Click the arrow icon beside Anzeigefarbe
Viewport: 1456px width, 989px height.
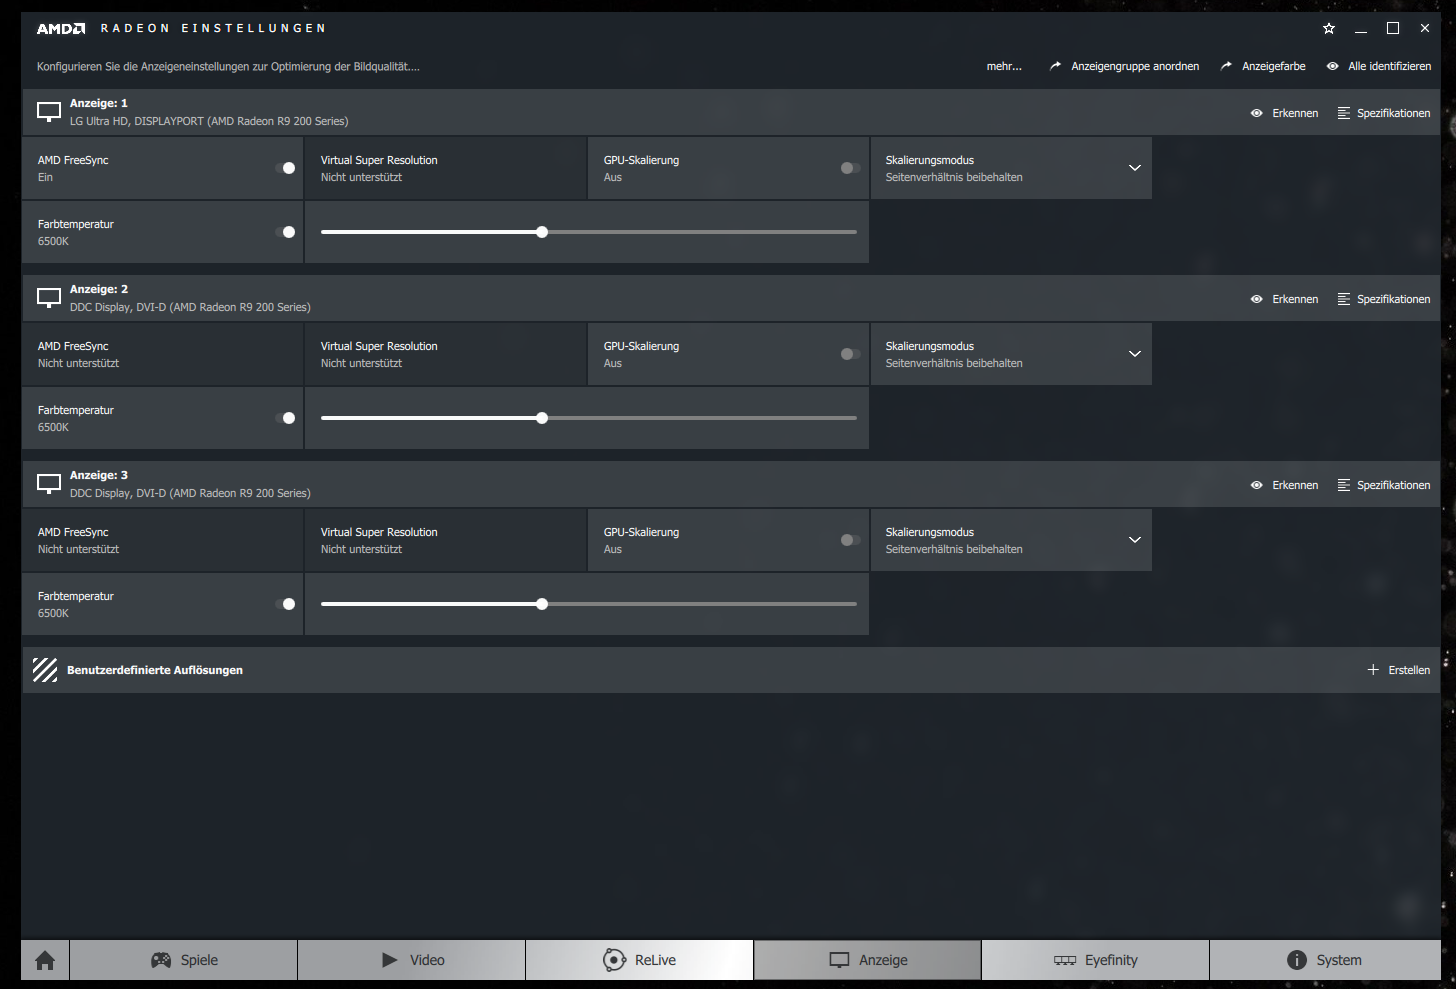[1226, 66]
